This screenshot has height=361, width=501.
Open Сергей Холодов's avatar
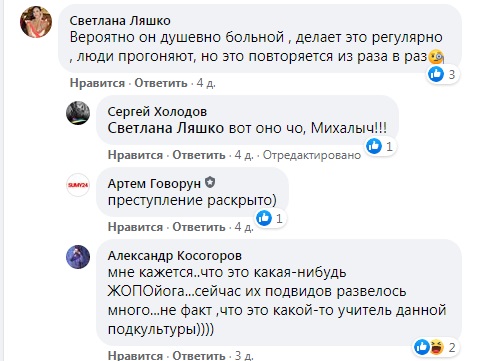click(x=78, y=113)
